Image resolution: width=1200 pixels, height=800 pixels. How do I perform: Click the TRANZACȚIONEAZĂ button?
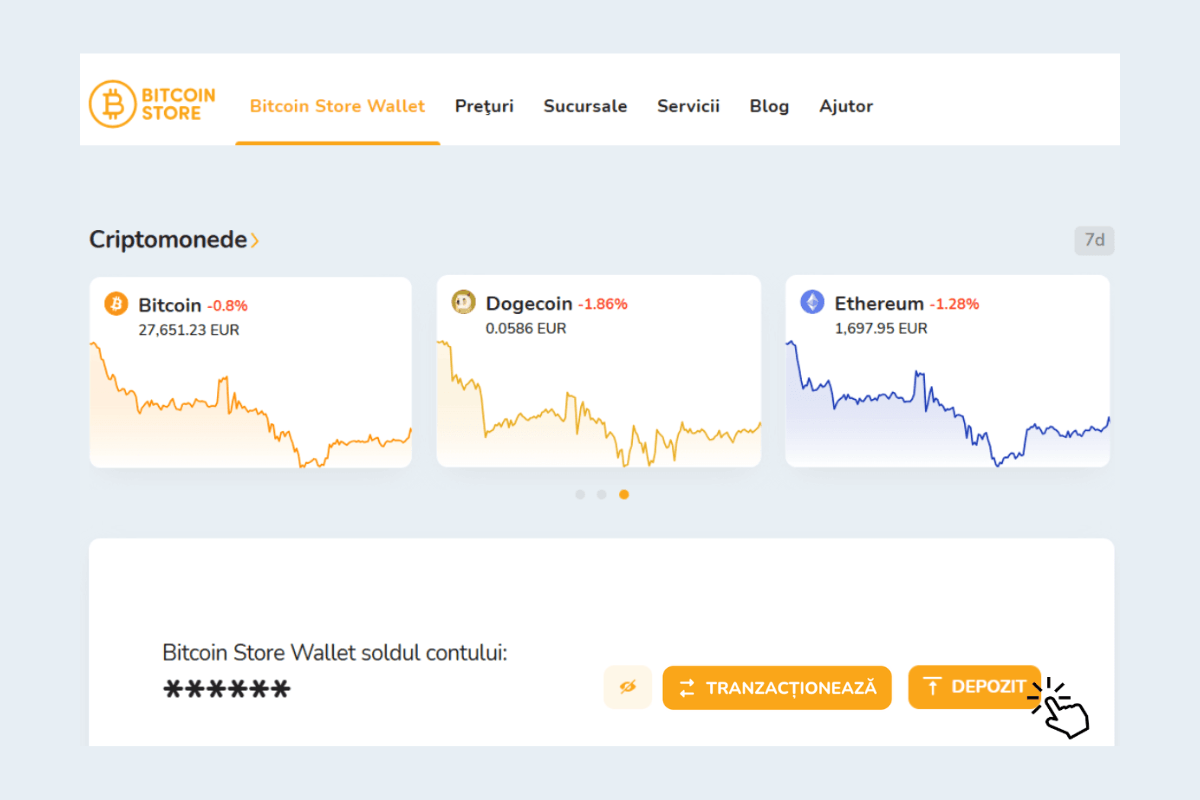click(777, 687)
